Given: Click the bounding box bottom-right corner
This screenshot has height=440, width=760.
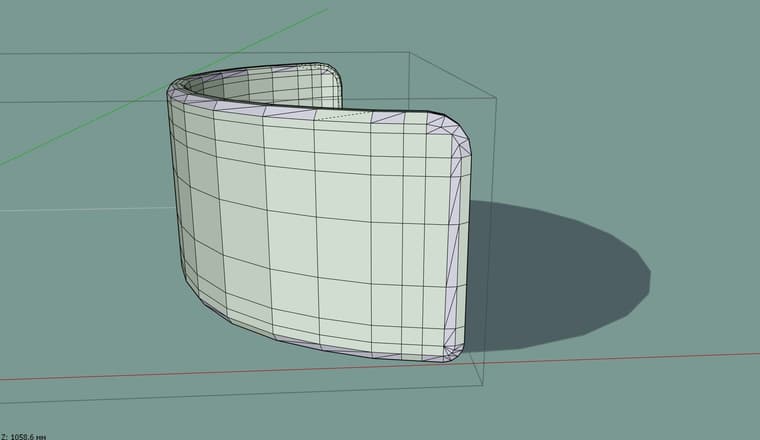Looking at the screenshot, I should click(482, 386).
